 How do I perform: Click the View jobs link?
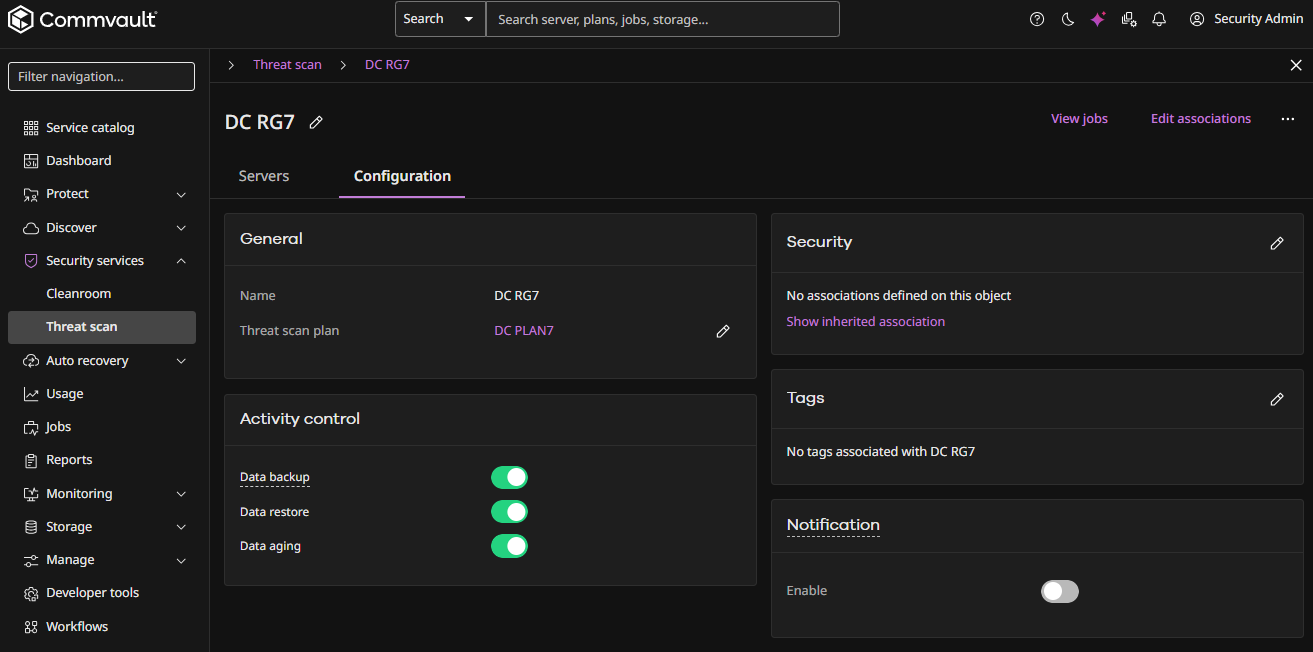1079,119
